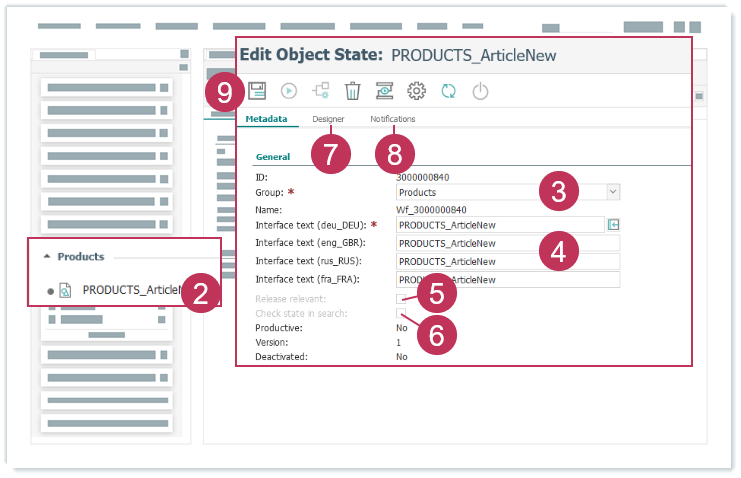The image size is (741, 478).
Task: Click the Save icon in the toolbar
Action: coord(257,91)
